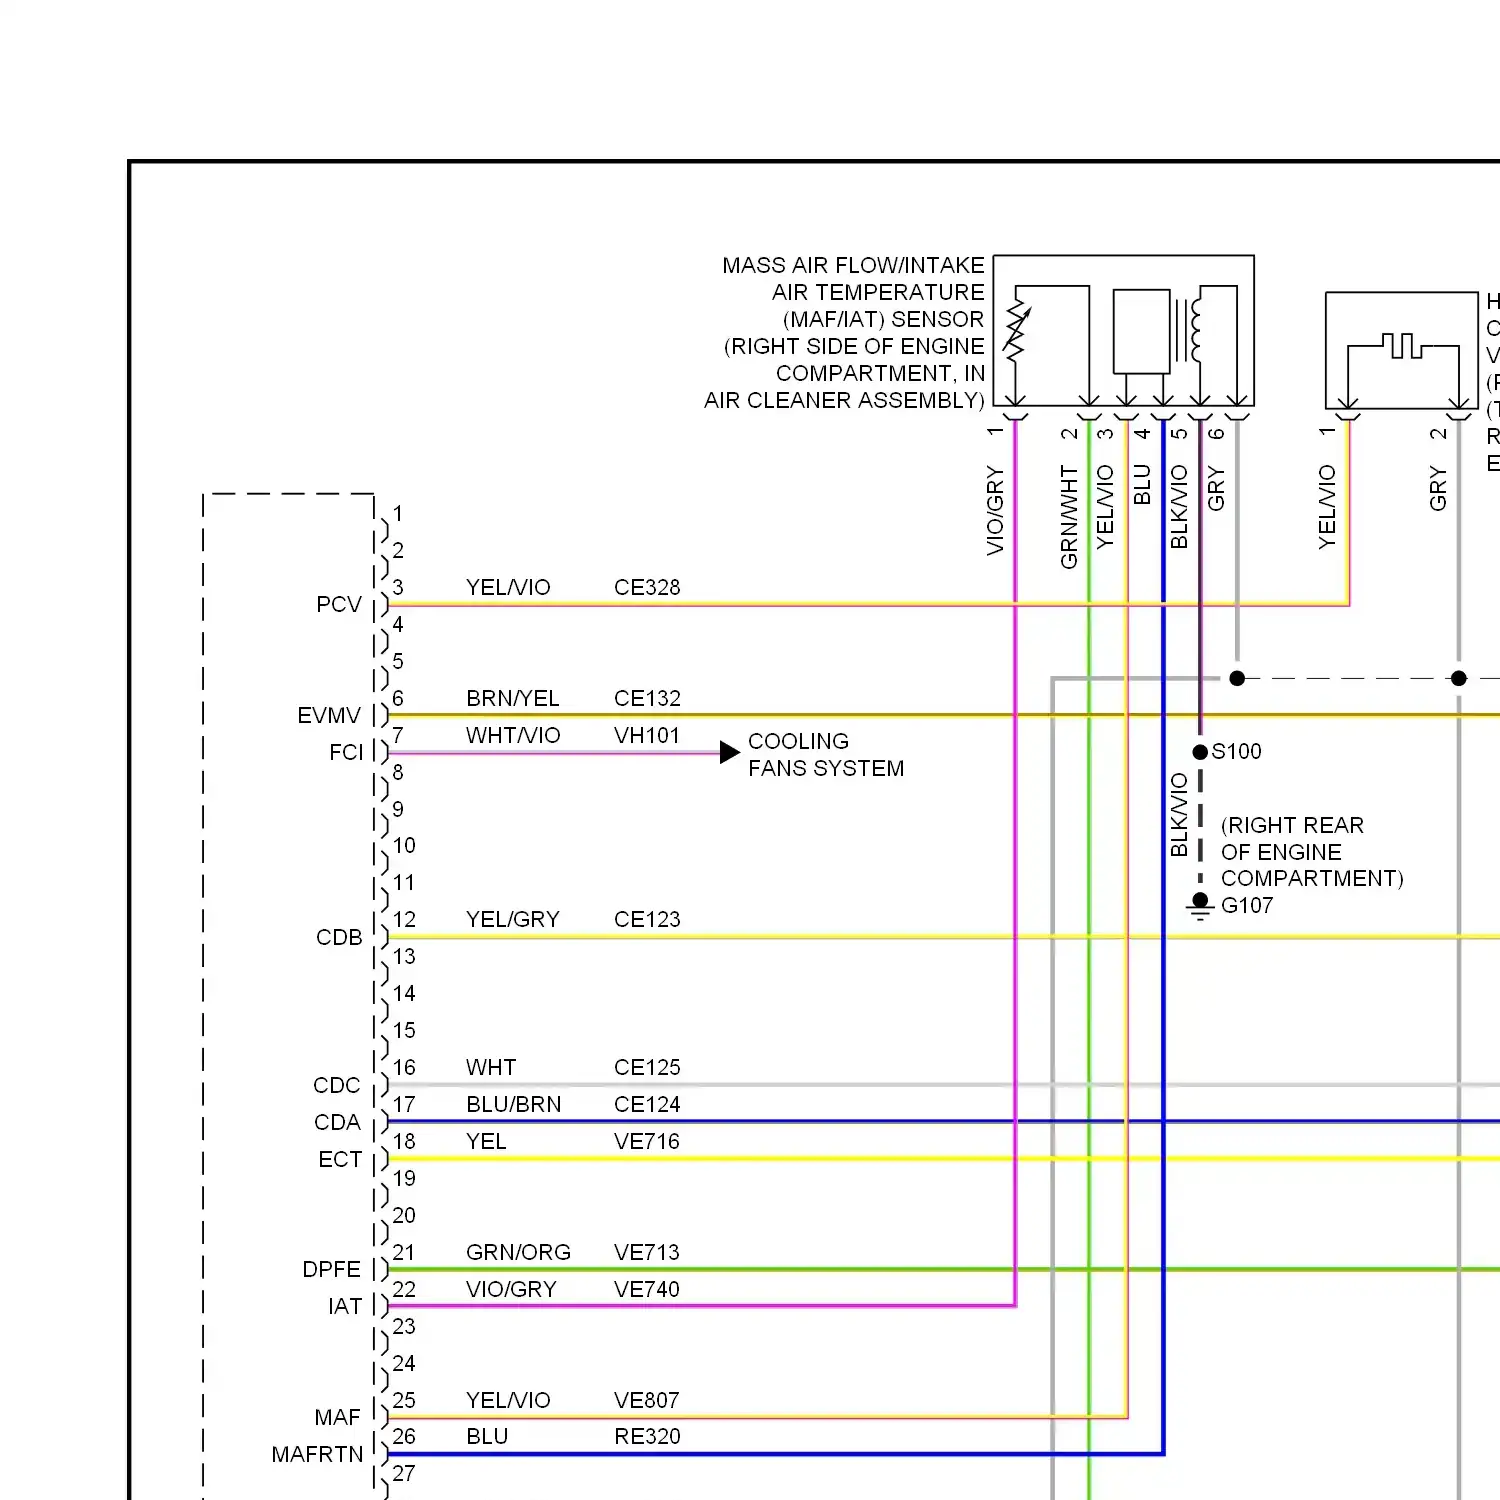Click the VE716 circuit code
Image resolution: width=1500 pixels, height=1500 pixels.
point(647,1141)
